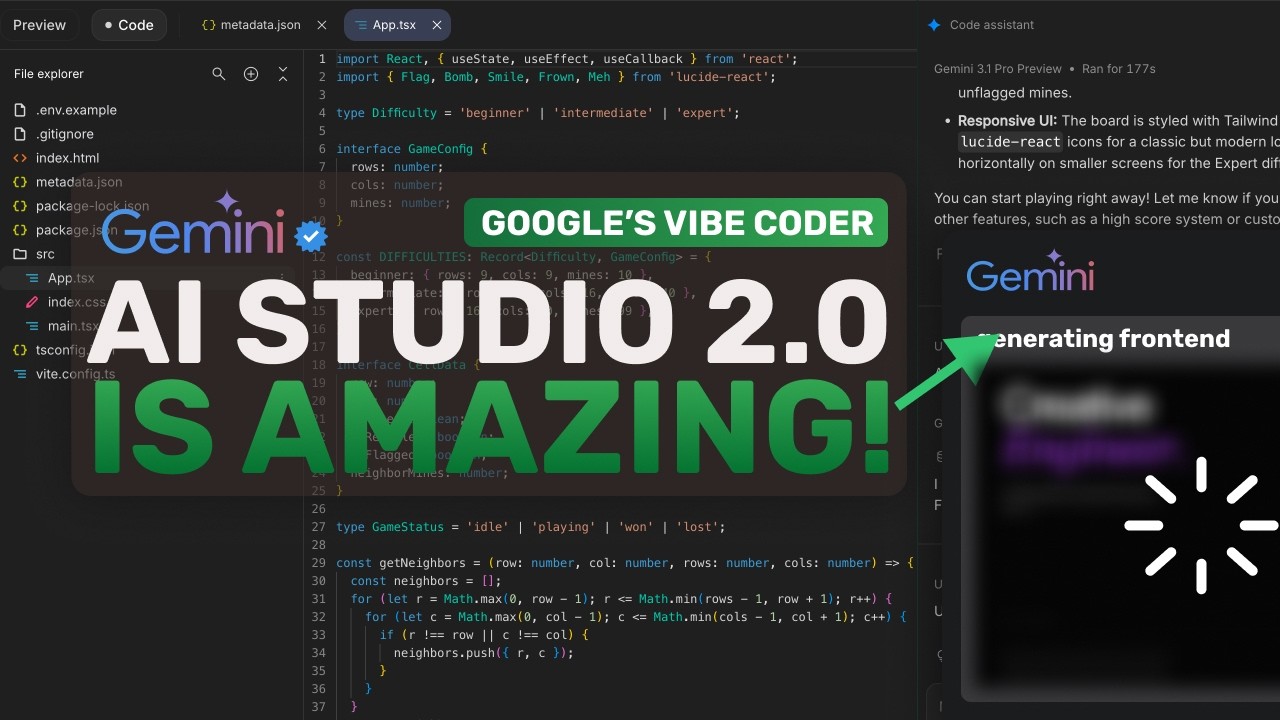Image resolution: width=1280 pixels, height=720 pixels.
Task: Click the pencil icon beside index.css
Action: click(32, 302)
